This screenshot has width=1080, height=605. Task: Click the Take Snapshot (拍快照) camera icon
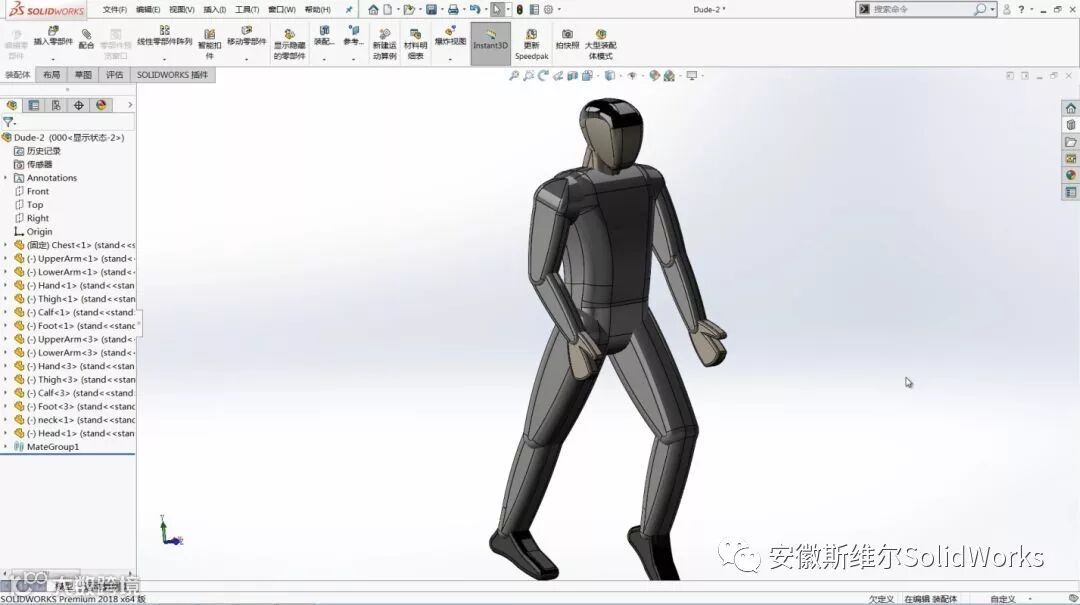click(567, 34)
